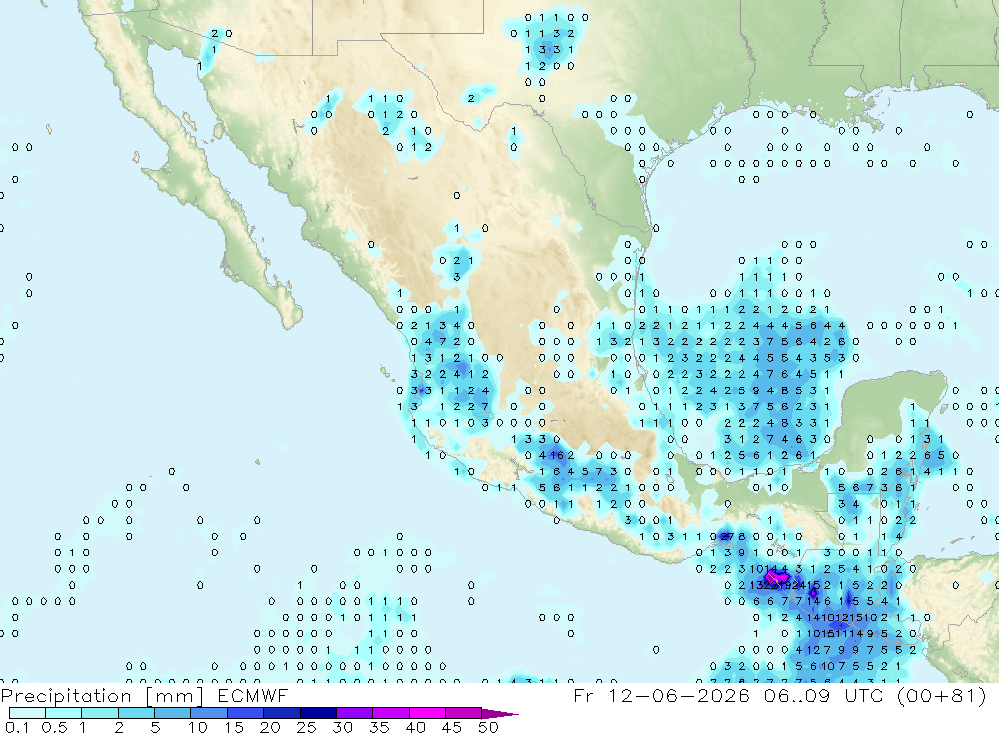Viewport: 1000px width, 733px height.
Task: Click the 25–30 mm navy legend swatch
Action: click(x=318, y=713)
